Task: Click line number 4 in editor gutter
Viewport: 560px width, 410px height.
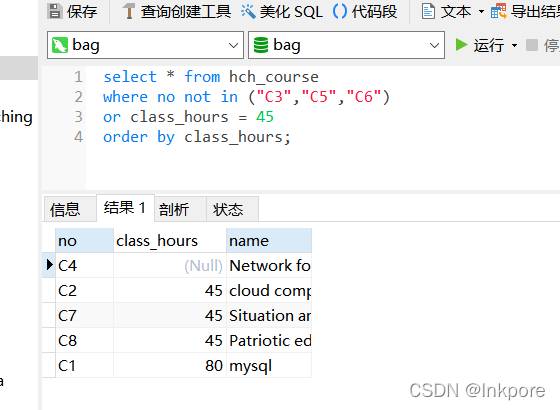Action: pyautogui.click(x=78, y=137)
